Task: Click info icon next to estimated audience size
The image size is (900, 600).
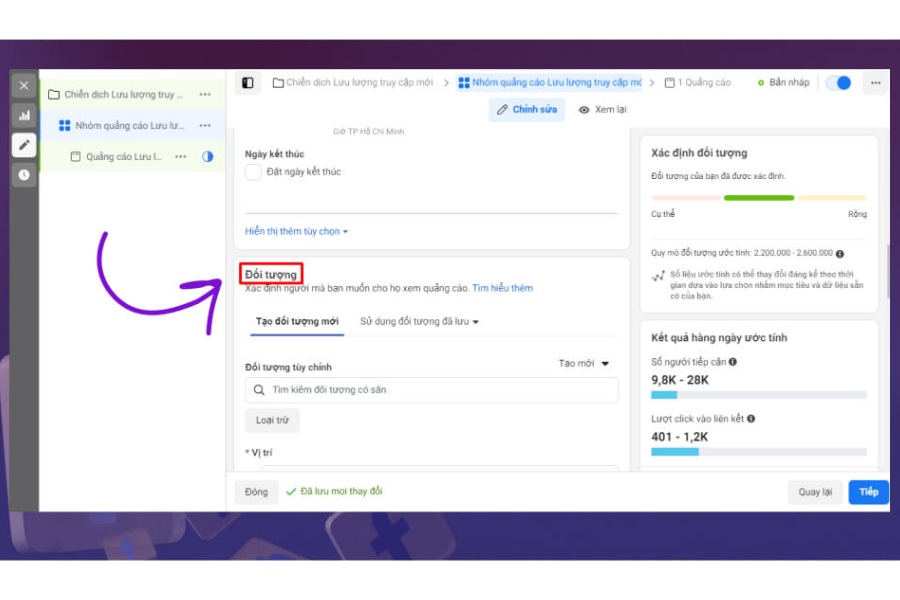Action: point(840,254)
